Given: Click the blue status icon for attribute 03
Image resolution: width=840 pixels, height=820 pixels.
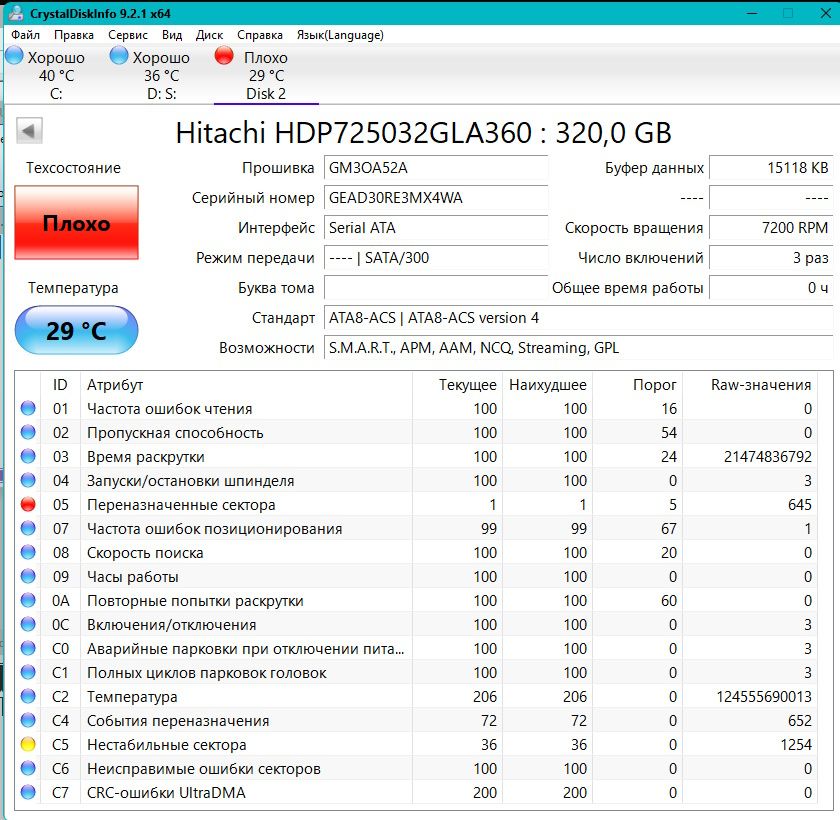Looking at the screenshot, I should (x=28, y=456).
